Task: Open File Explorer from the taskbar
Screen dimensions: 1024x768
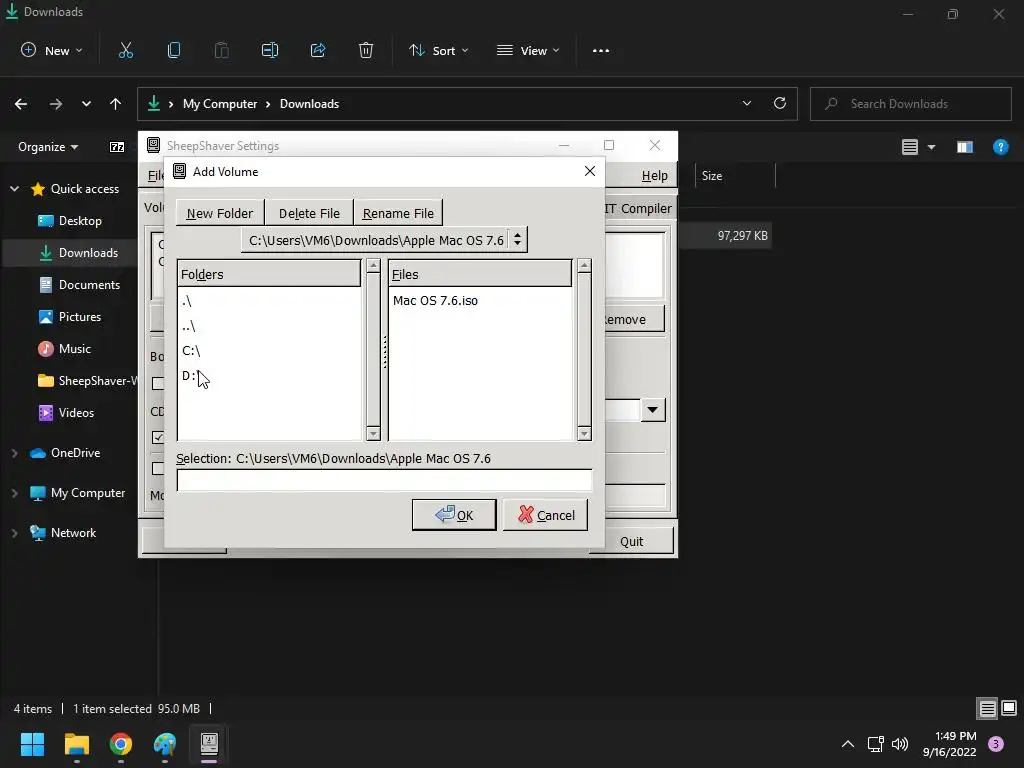Action: click(76, 744)
